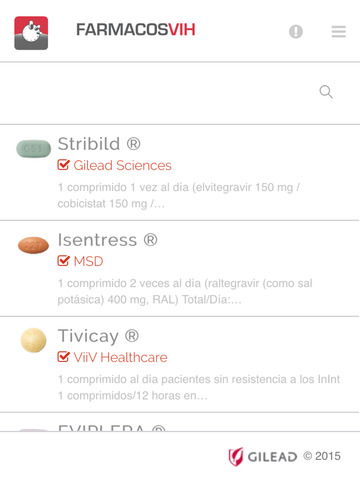Toggle the MSD checkbox

pos(63,261)
